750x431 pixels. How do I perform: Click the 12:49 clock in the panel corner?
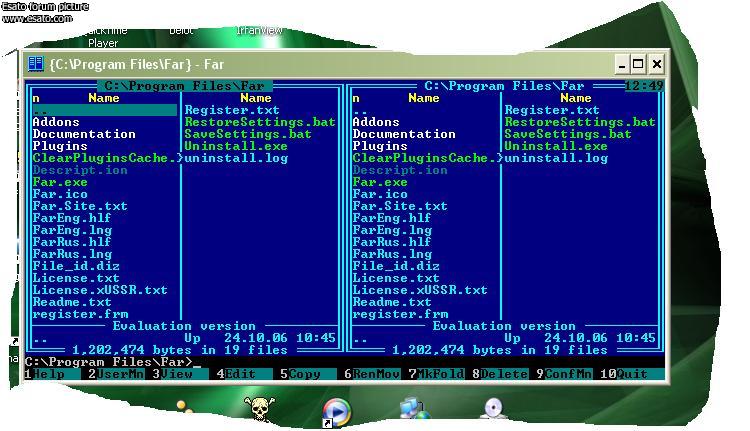tap(644, 86)
